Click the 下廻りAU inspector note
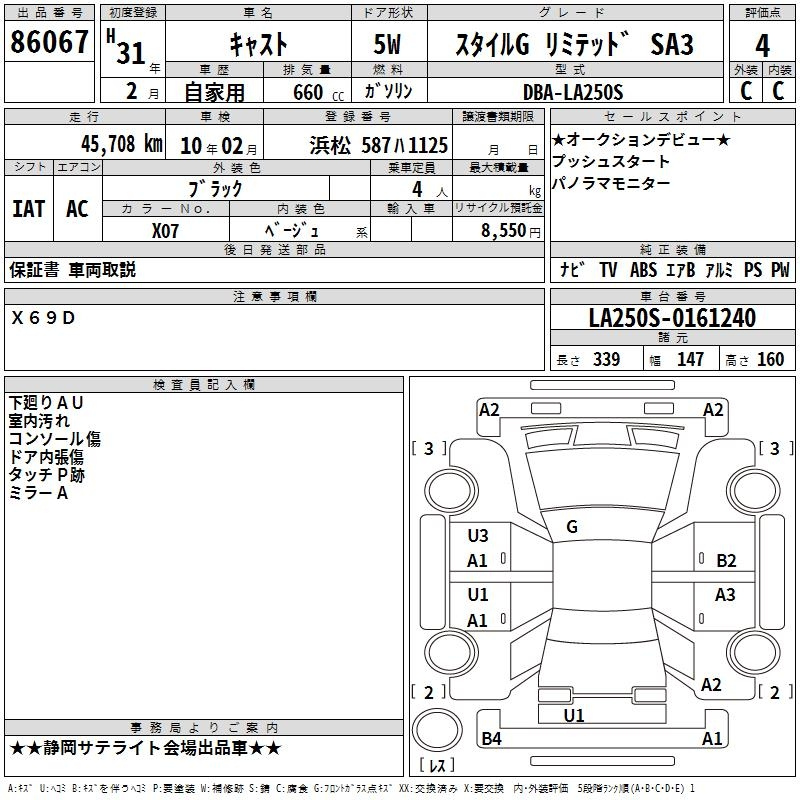This screenshot has height=800, width=800. click(47, 402)
